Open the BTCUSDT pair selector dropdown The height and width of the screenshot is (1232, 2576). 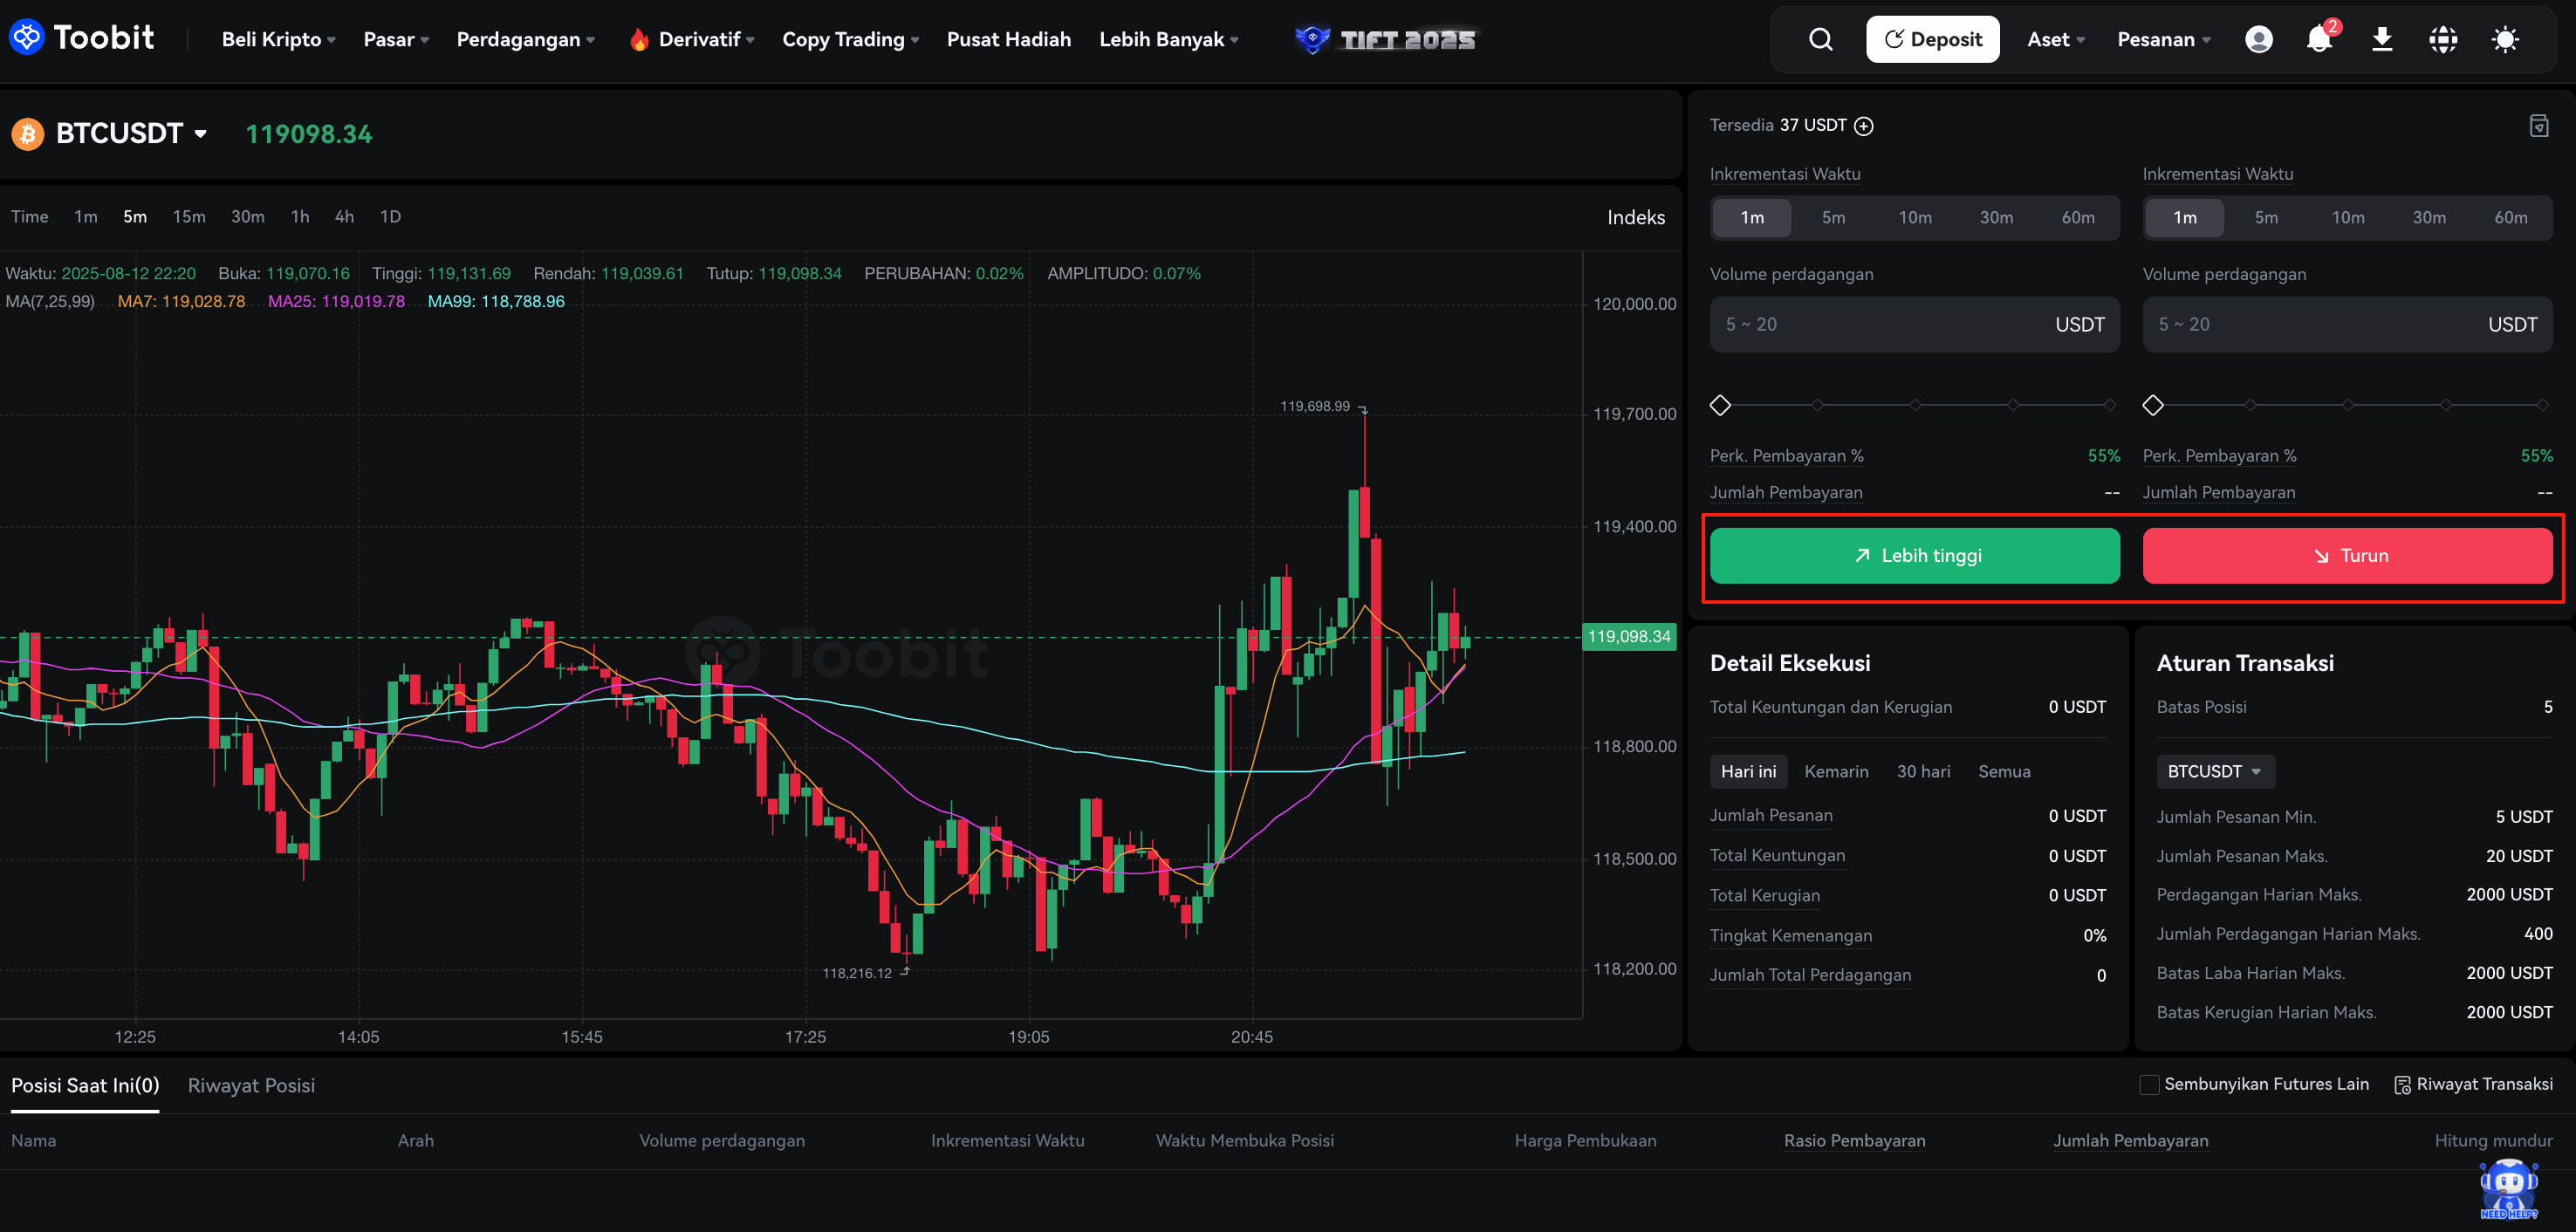(131, 134)
